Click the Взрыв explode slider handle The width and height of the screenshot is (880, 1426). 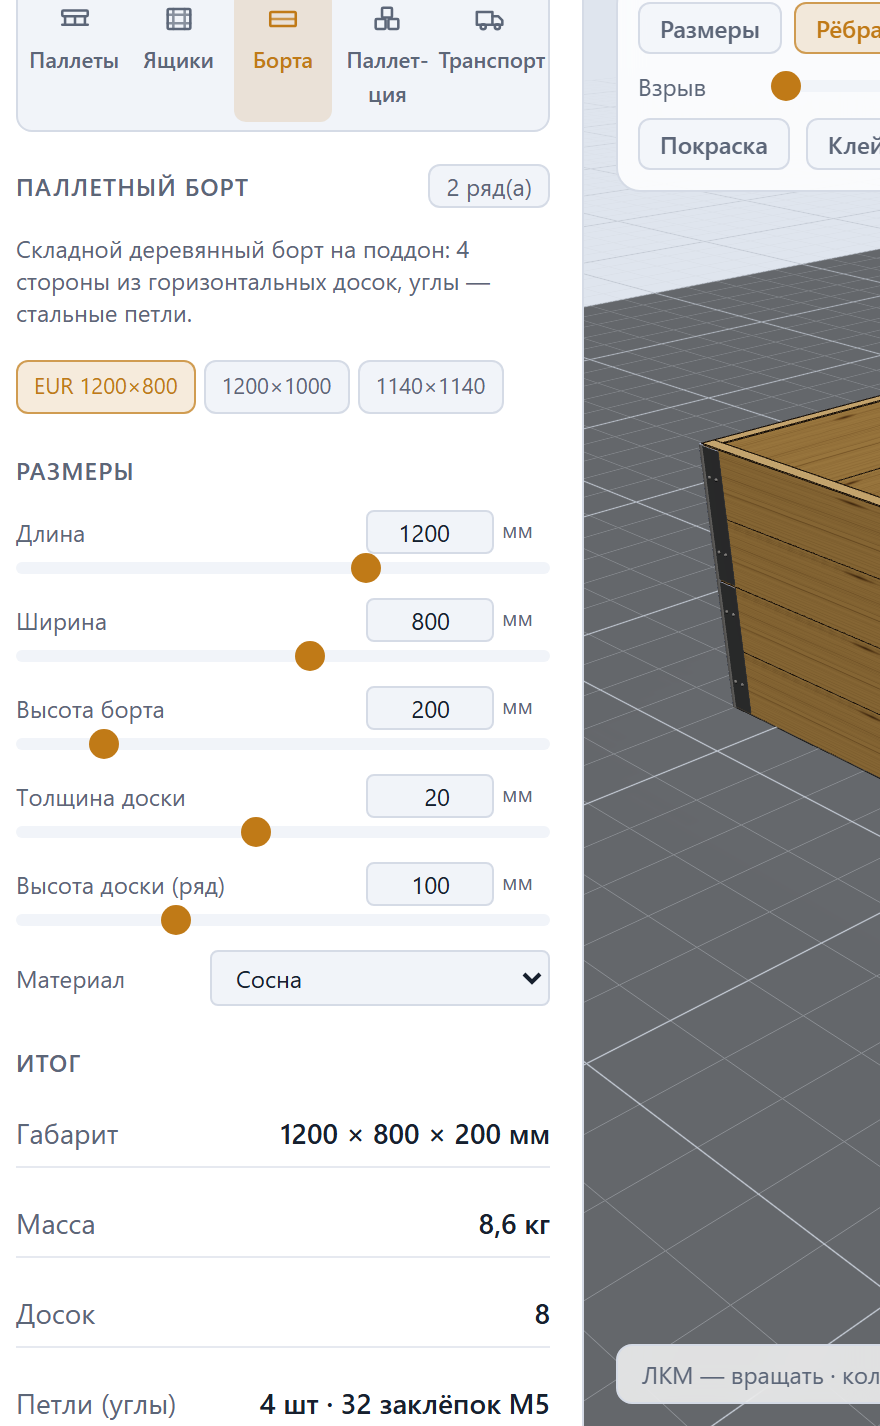tap(786, 87)
